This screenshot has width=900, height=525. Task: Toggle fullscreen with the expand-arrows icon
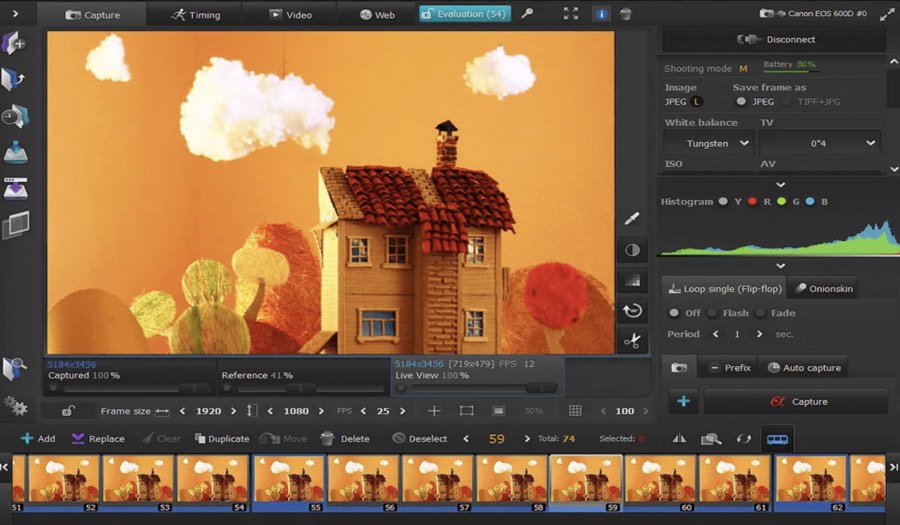(x=571, y=14)
